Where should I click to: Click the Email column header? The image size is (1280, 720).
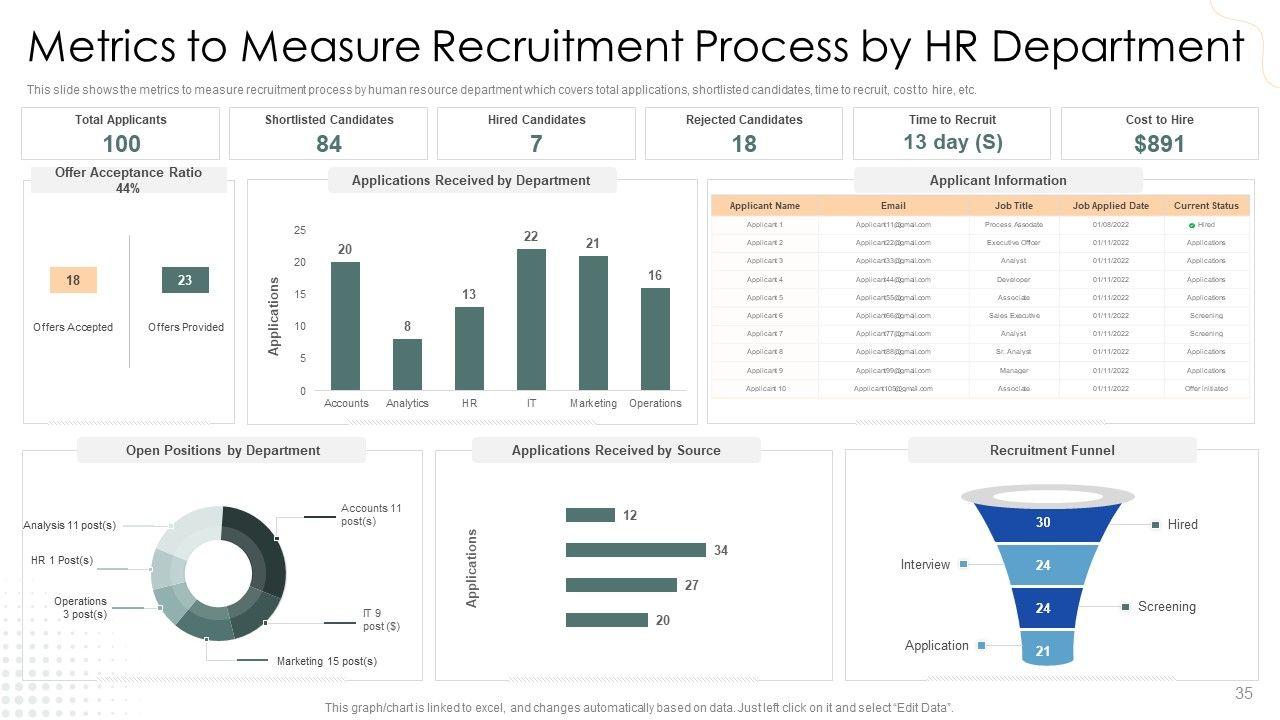tap(893, 206)
